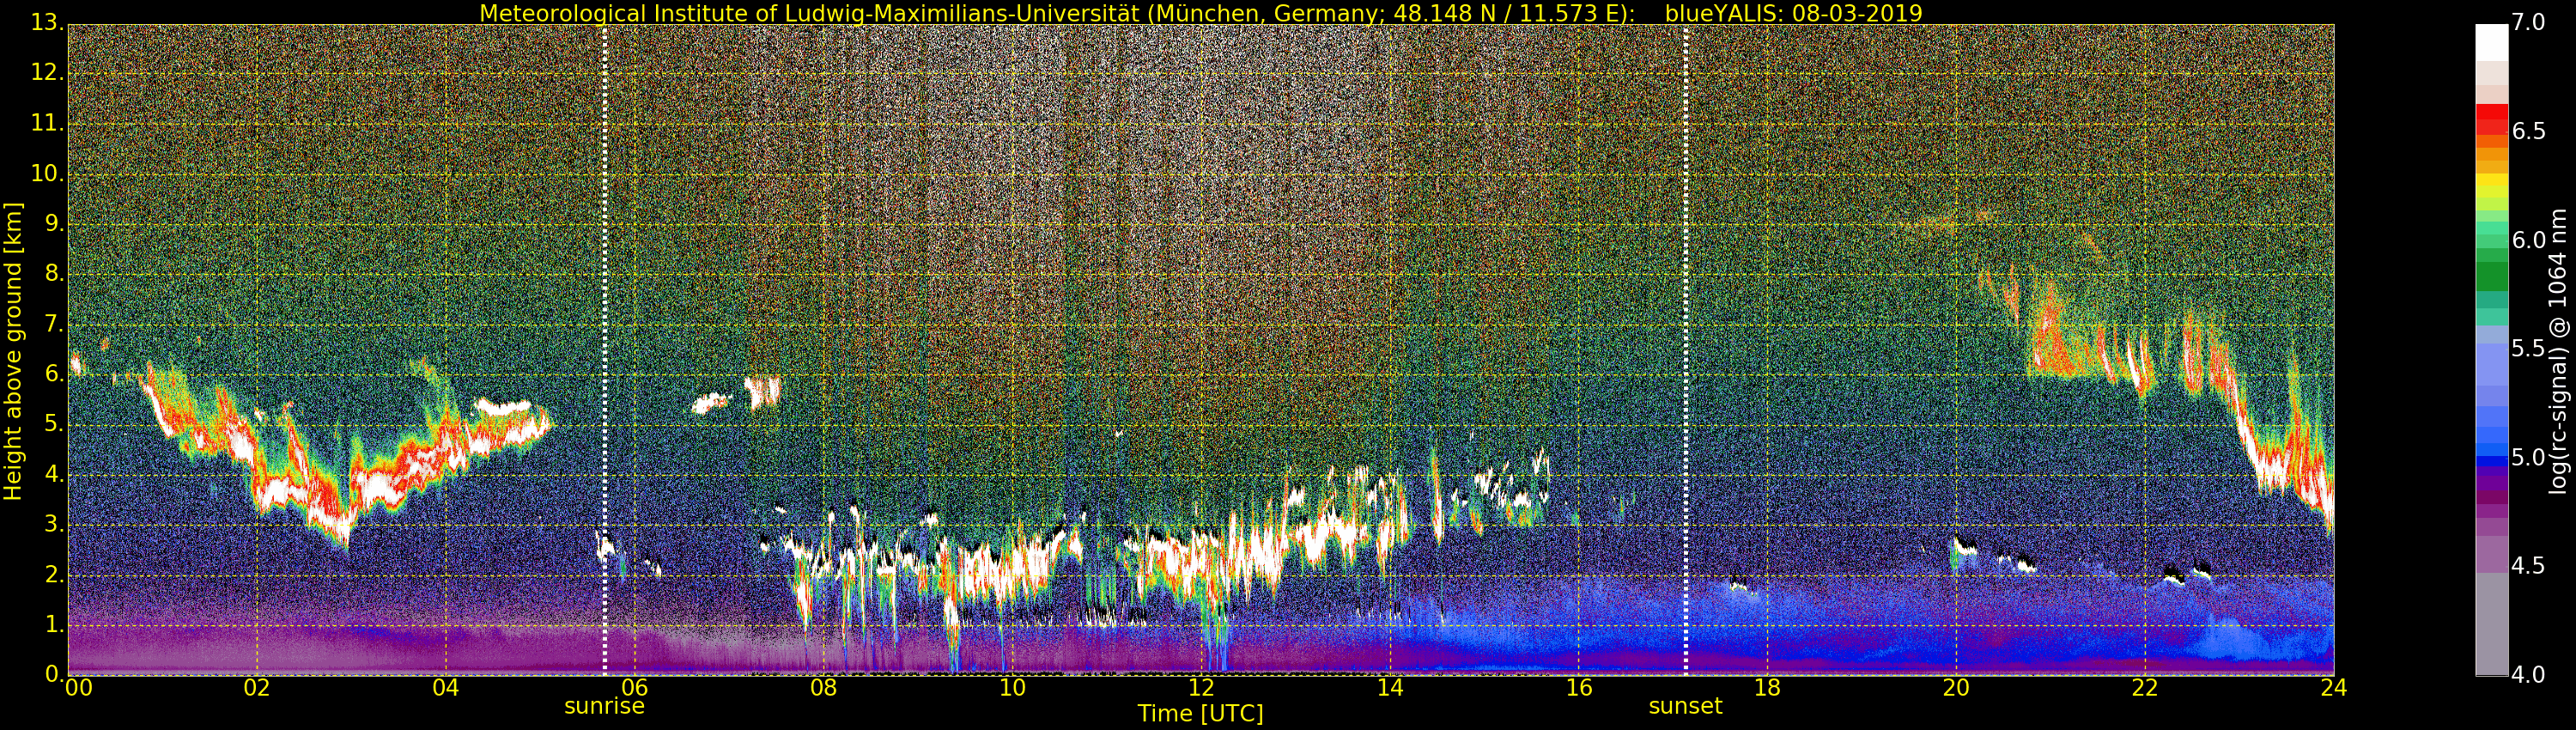Click the time axis tick label '00'
This screenshot has height=730, width=2576.
click(x=78, y=687)
